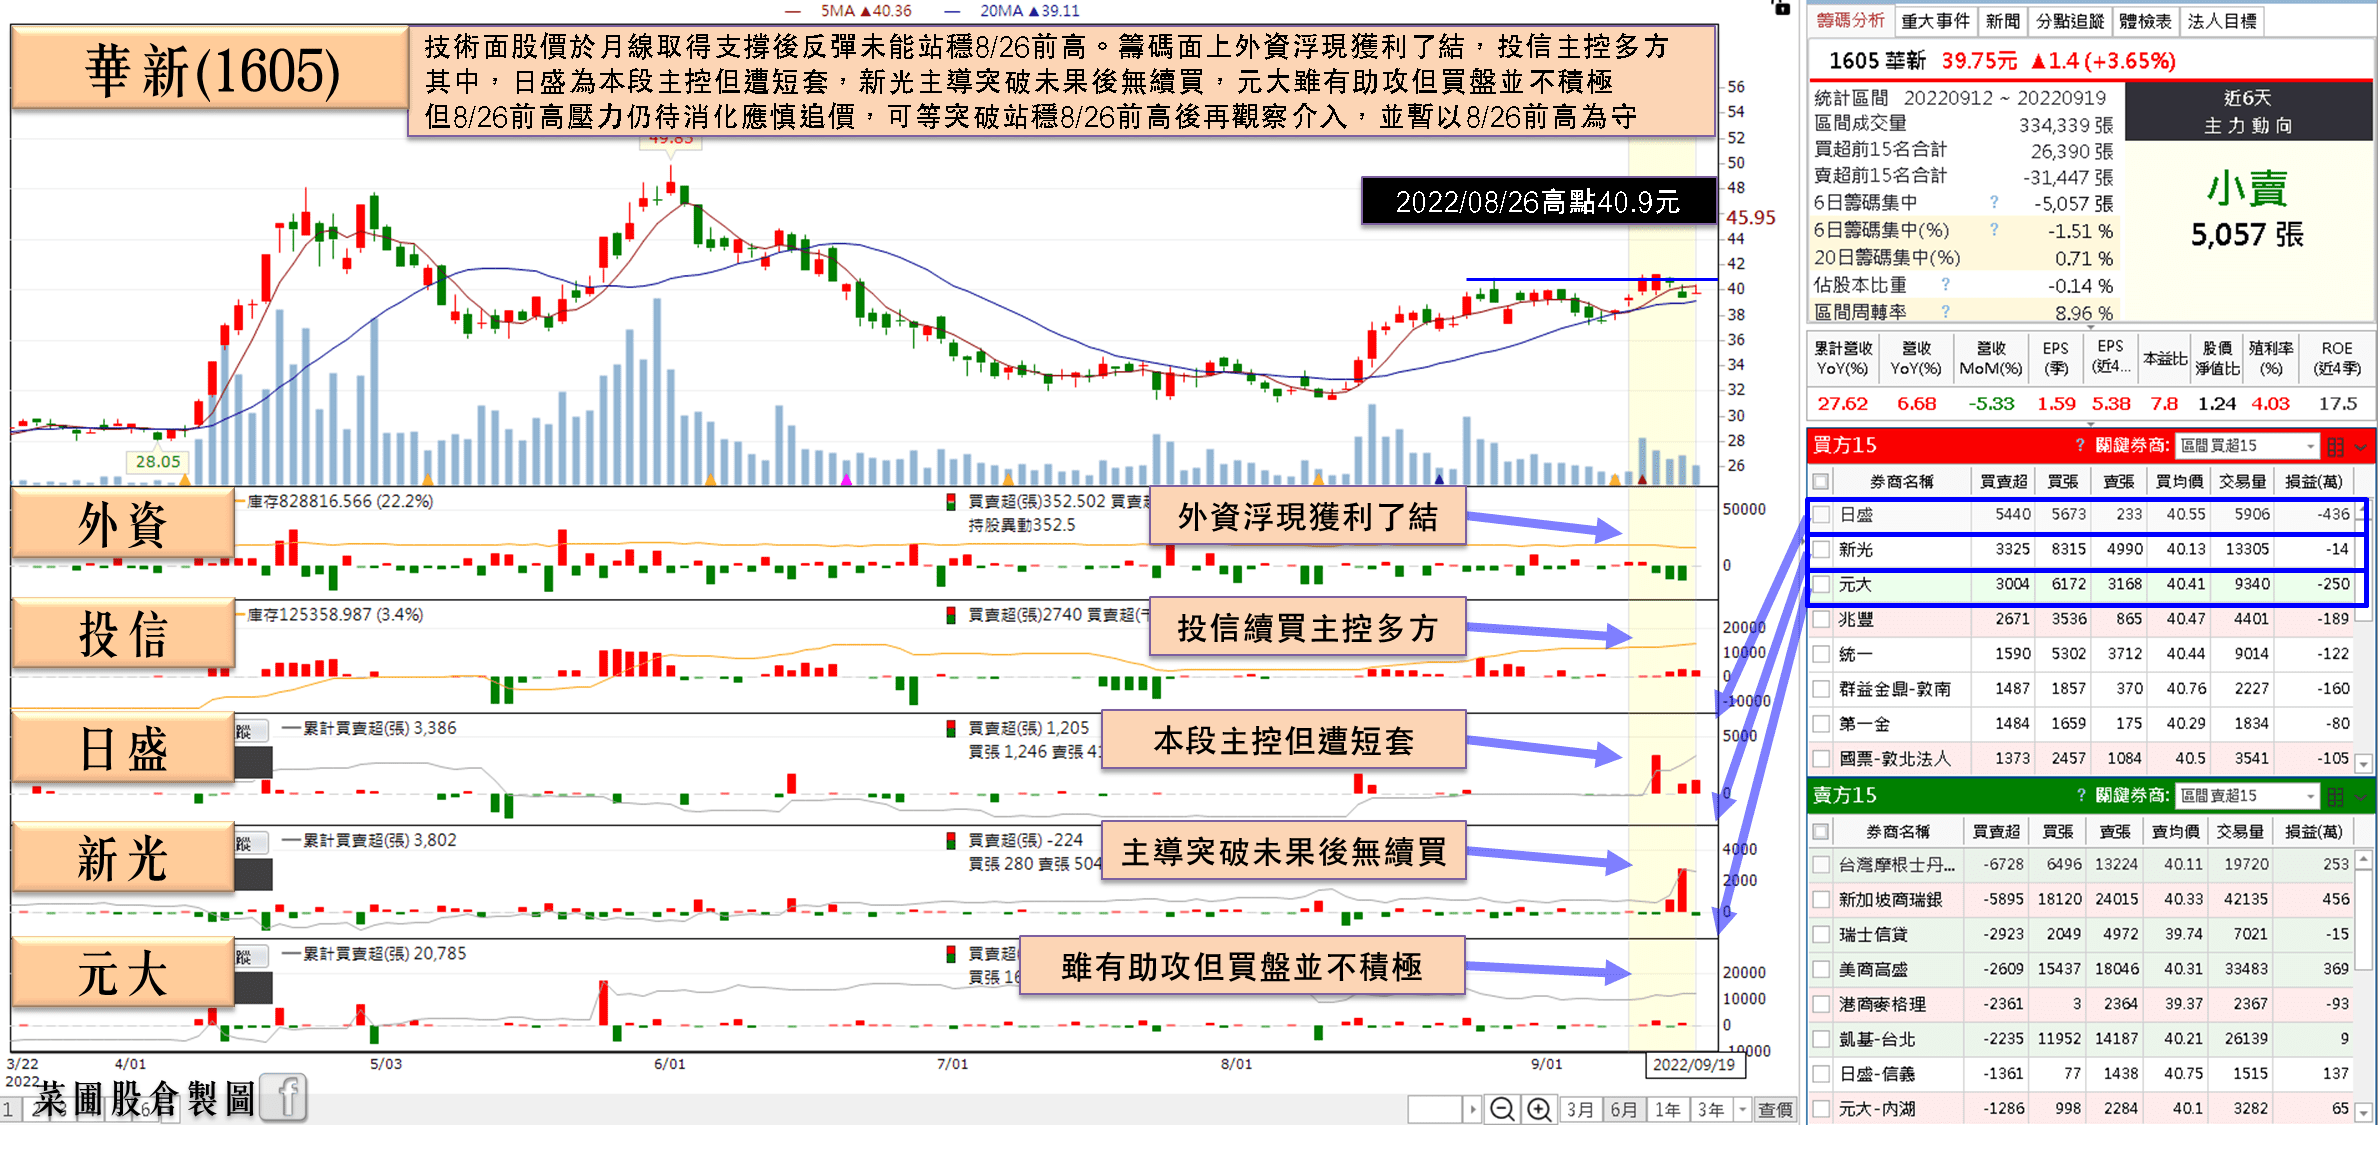Image resolution: width=2378 pixels, height=1152 pixels.
Task: Open the 區間買超15 dropdown
Action: tap(2246, 446)
